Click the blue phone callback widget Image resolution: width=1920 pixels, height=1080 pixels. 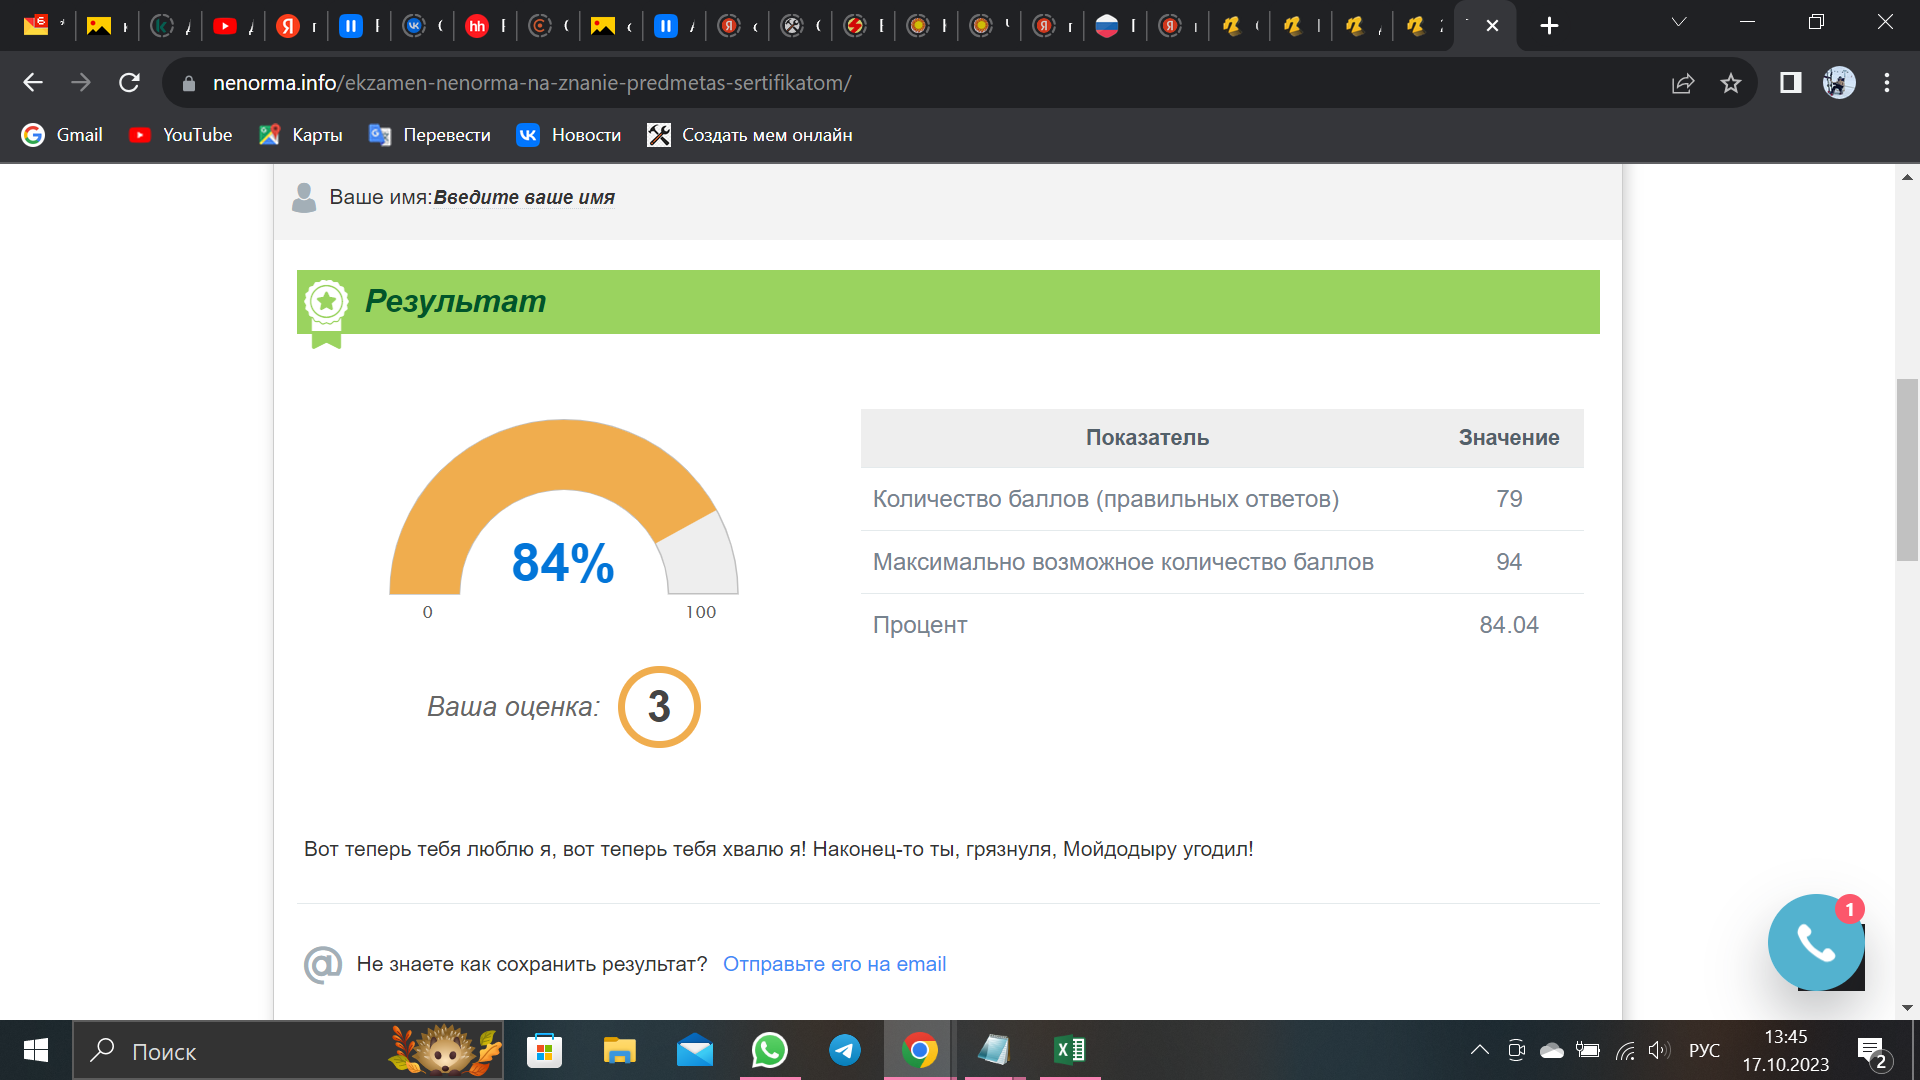[1815, 942]
